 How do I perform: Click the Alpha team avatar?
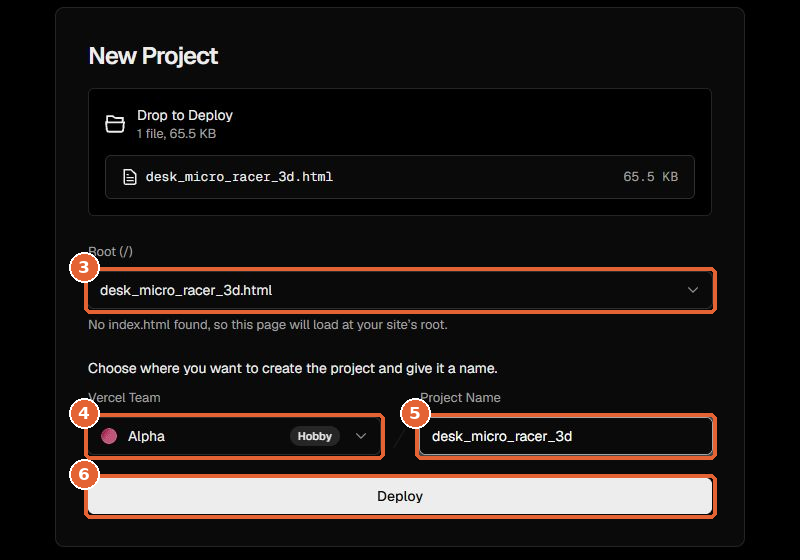tap(109, 436)
